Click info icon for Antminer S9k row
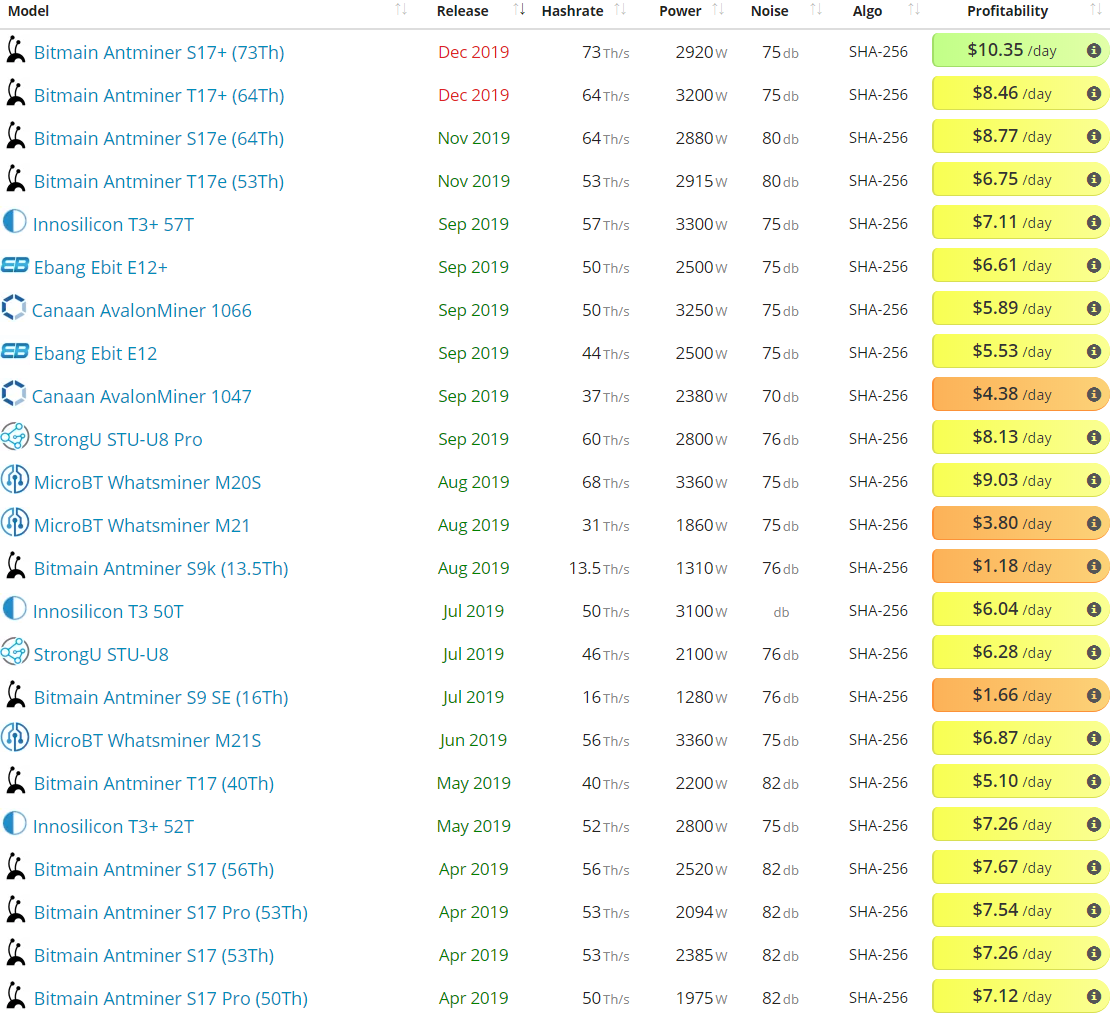The image size is (1113, 1018). tap(1094, 567)
